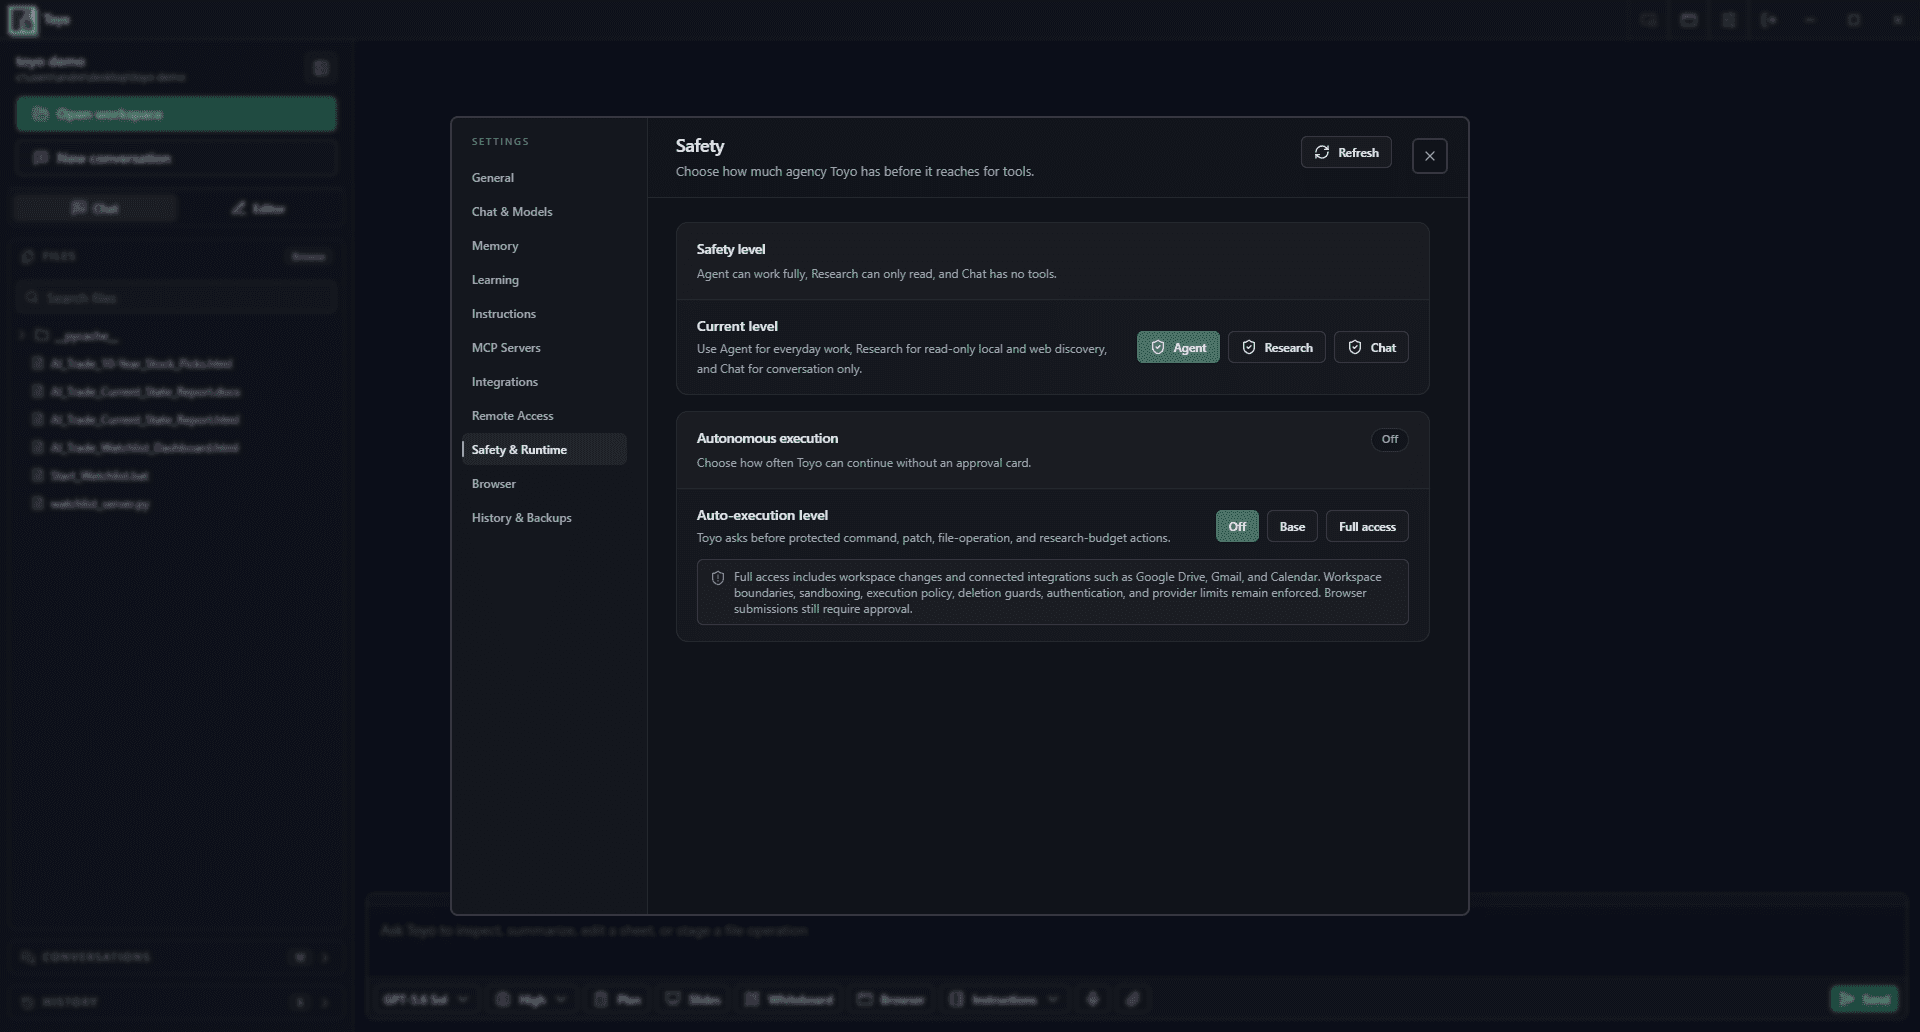Viewport: 1920px width, 1032px height.
Task: Click the Browse button in Files panel
Action: 308,257
